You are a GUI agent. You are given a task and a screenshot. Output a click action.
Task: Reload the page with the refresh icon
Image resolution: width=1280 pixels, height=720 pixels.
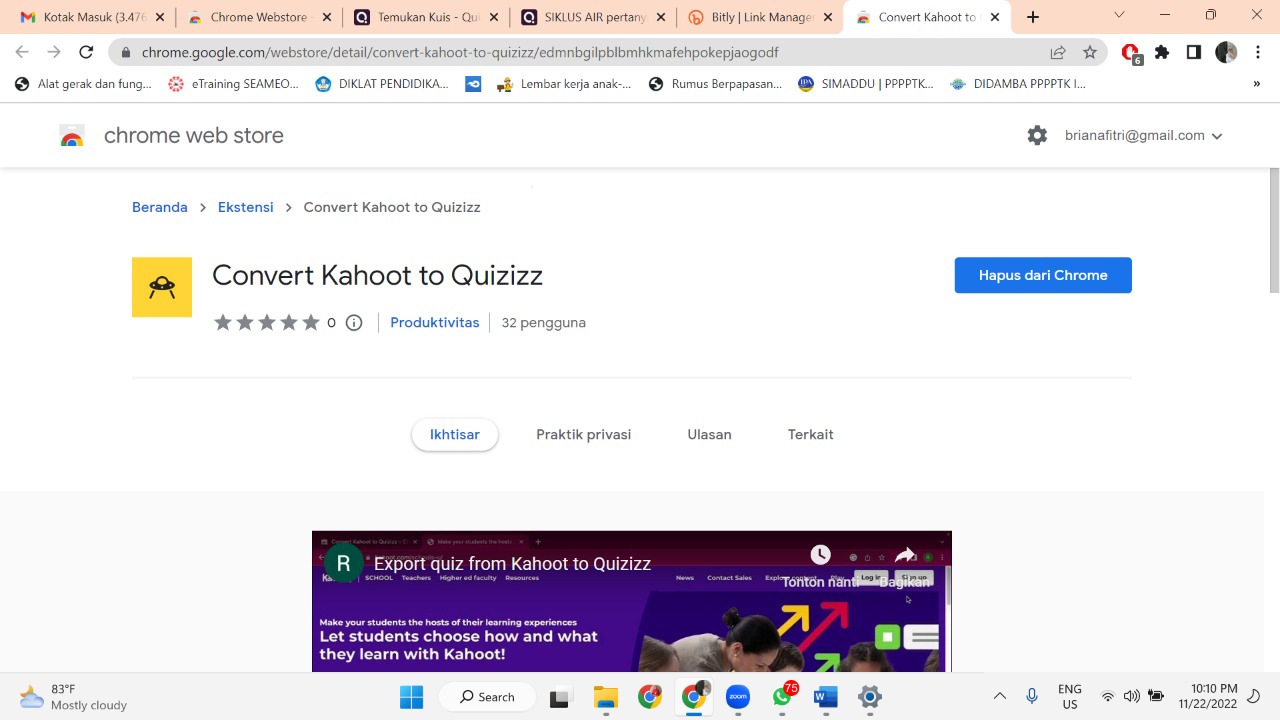[86, 52]
